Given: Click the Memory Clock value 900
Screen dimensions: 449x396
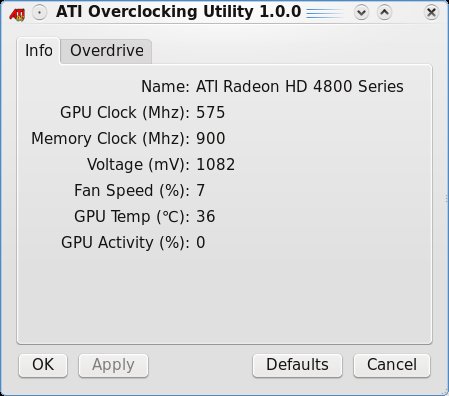Looking at the screenshot, I should click(x=210, y=139).
